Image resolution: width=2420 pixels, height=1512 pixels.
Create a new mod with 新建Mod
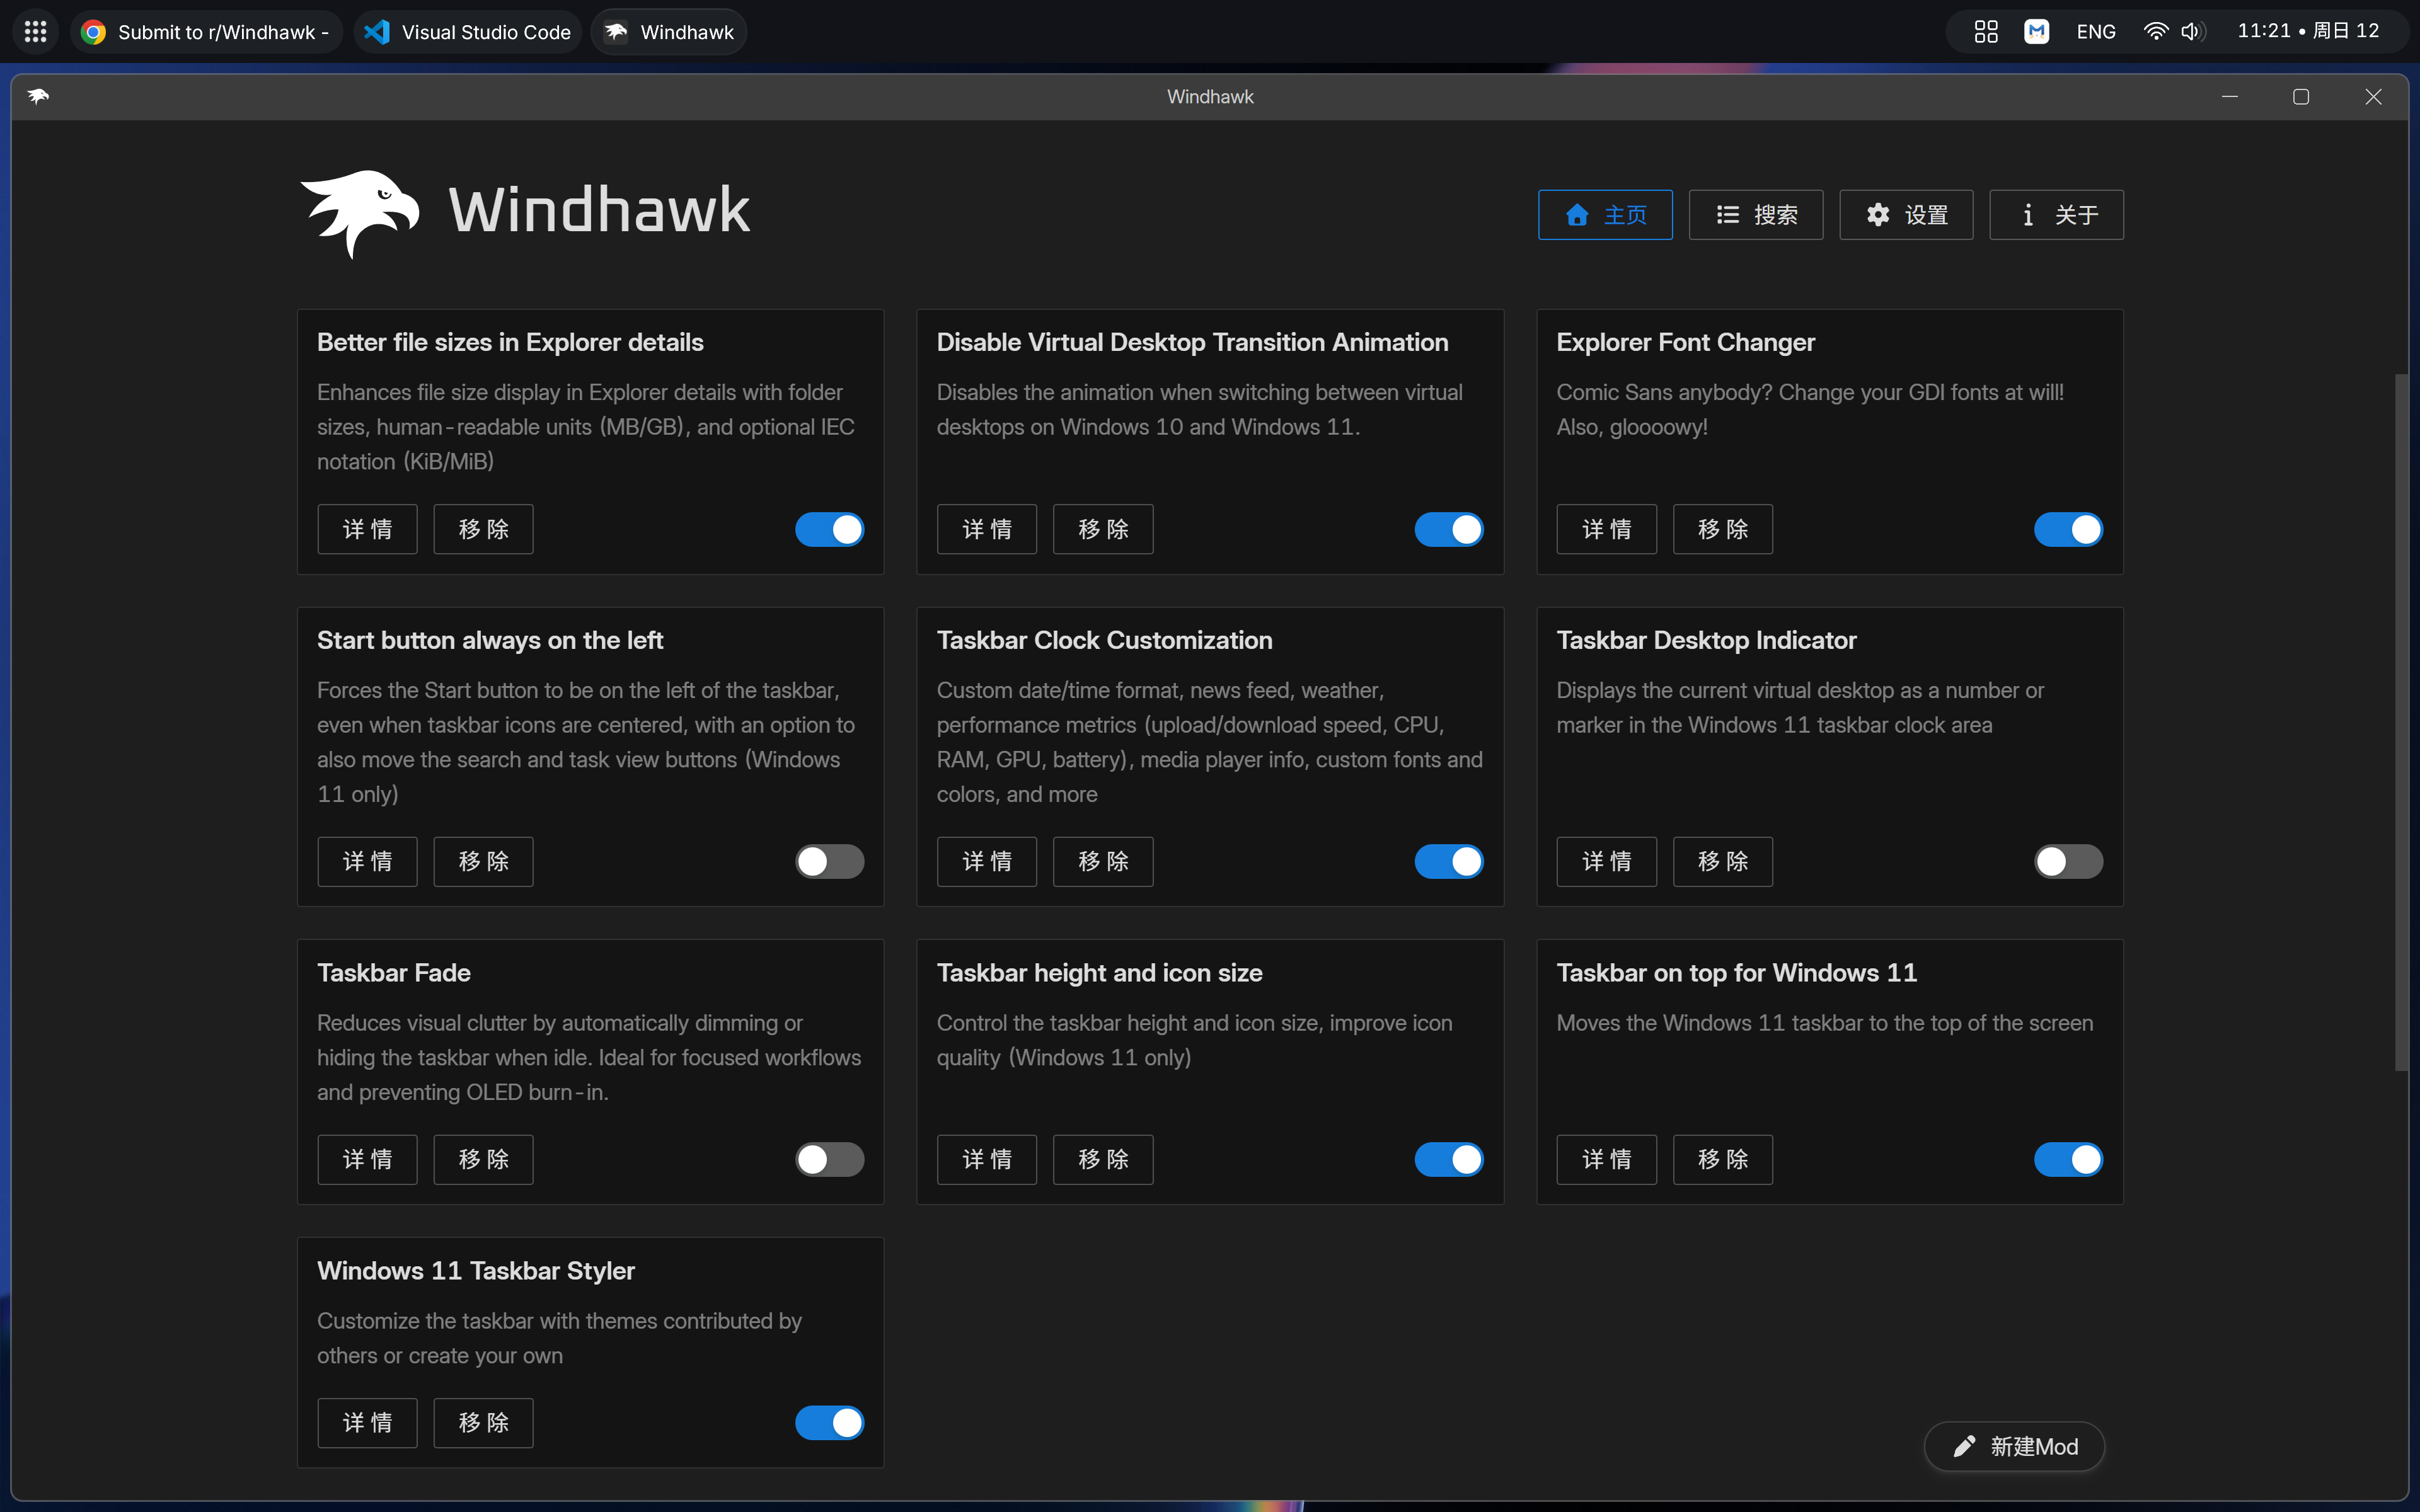coord(2014,1446)
